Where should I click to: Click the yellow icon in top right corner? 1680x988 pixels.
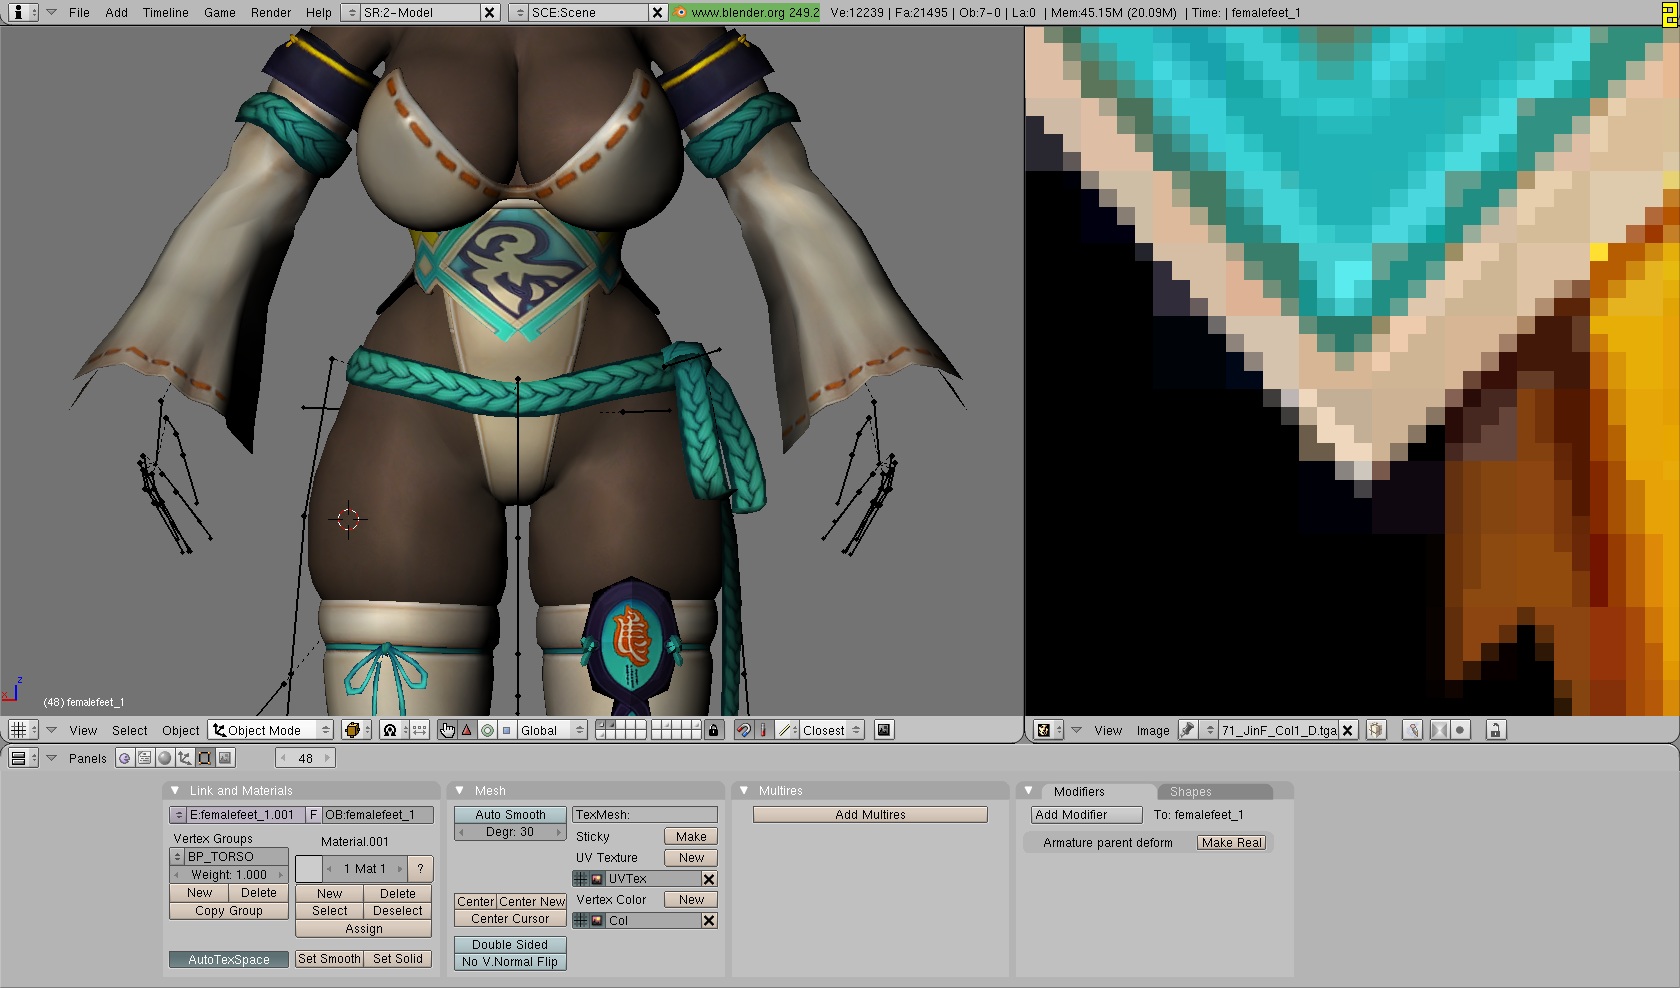pyautogui.click(x=1669, y=12)
